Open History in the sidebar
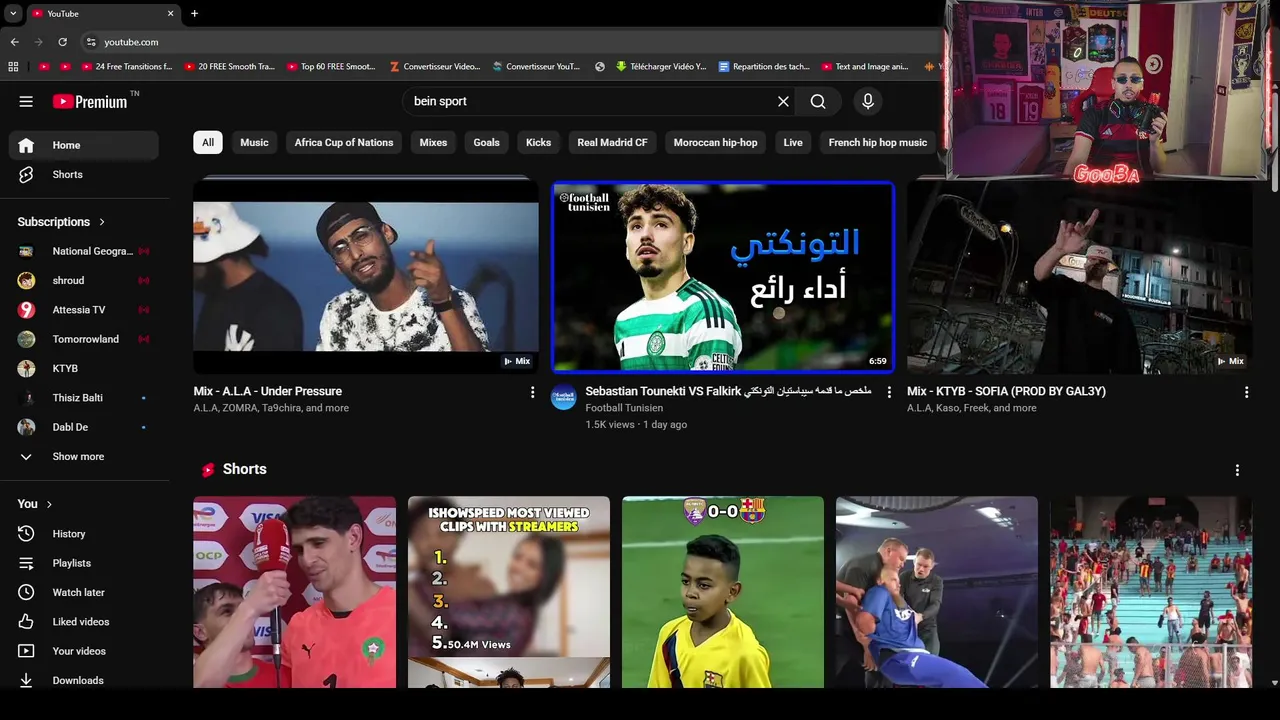This screenshot has width=1280, height=720. click(83, 534)
